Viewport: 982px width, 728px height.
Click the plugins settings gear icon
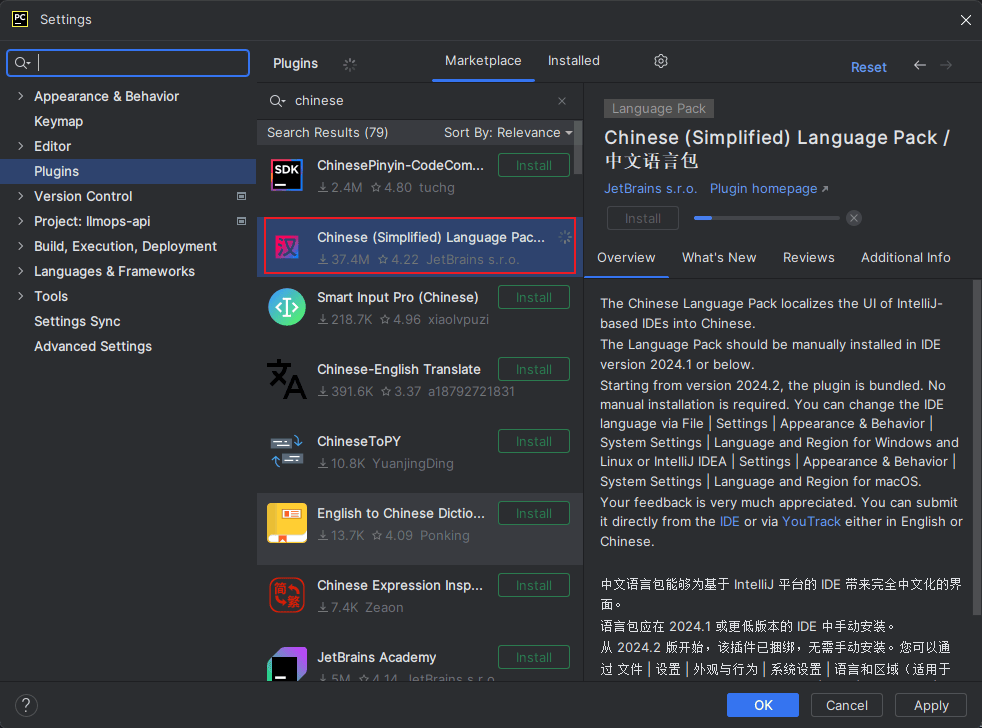pos(661,61)
